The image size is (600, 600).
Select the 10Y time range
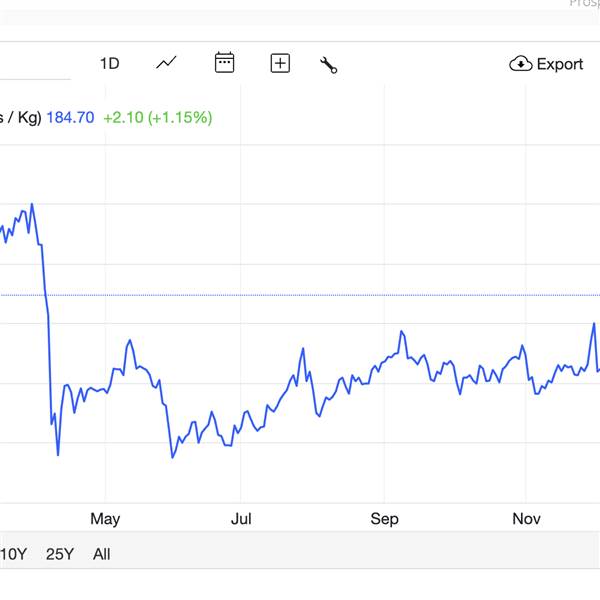pyautogui.click(x=14, y=554)
